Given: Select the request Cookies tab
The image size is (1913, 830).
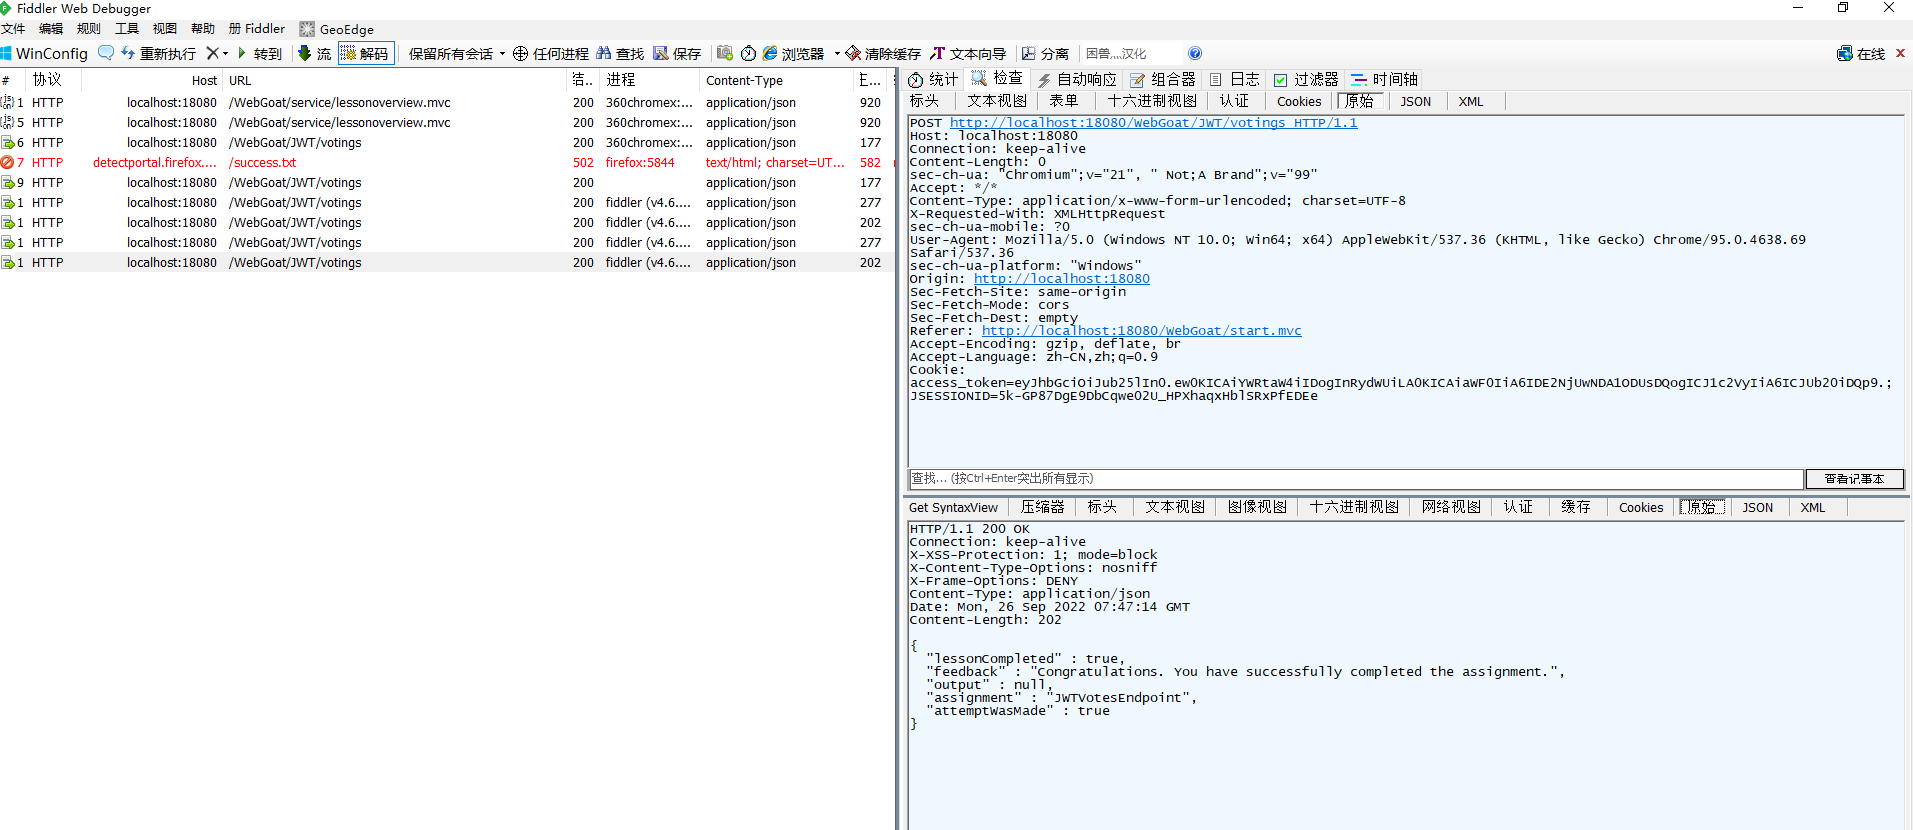Looking at the screenshot, I should point(1299,101).
